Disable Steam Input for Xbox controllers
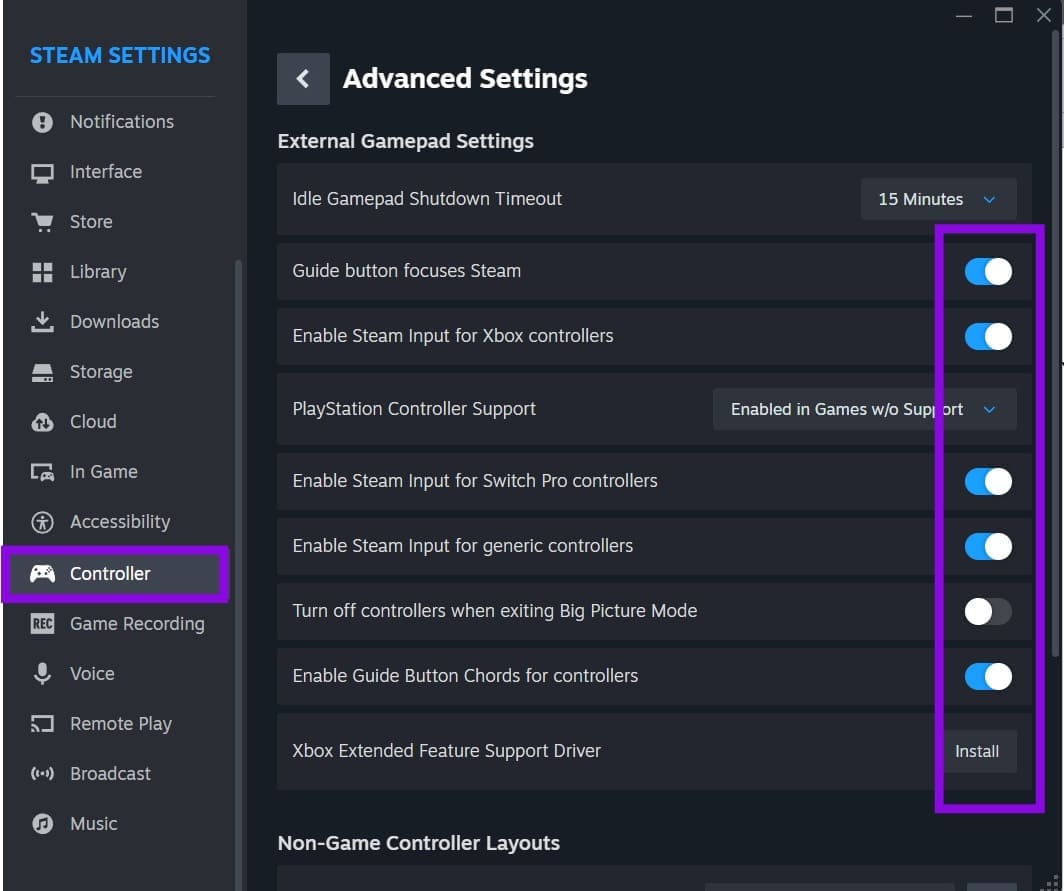Screen dimensions: 1064x891 (x=988, y=337)
